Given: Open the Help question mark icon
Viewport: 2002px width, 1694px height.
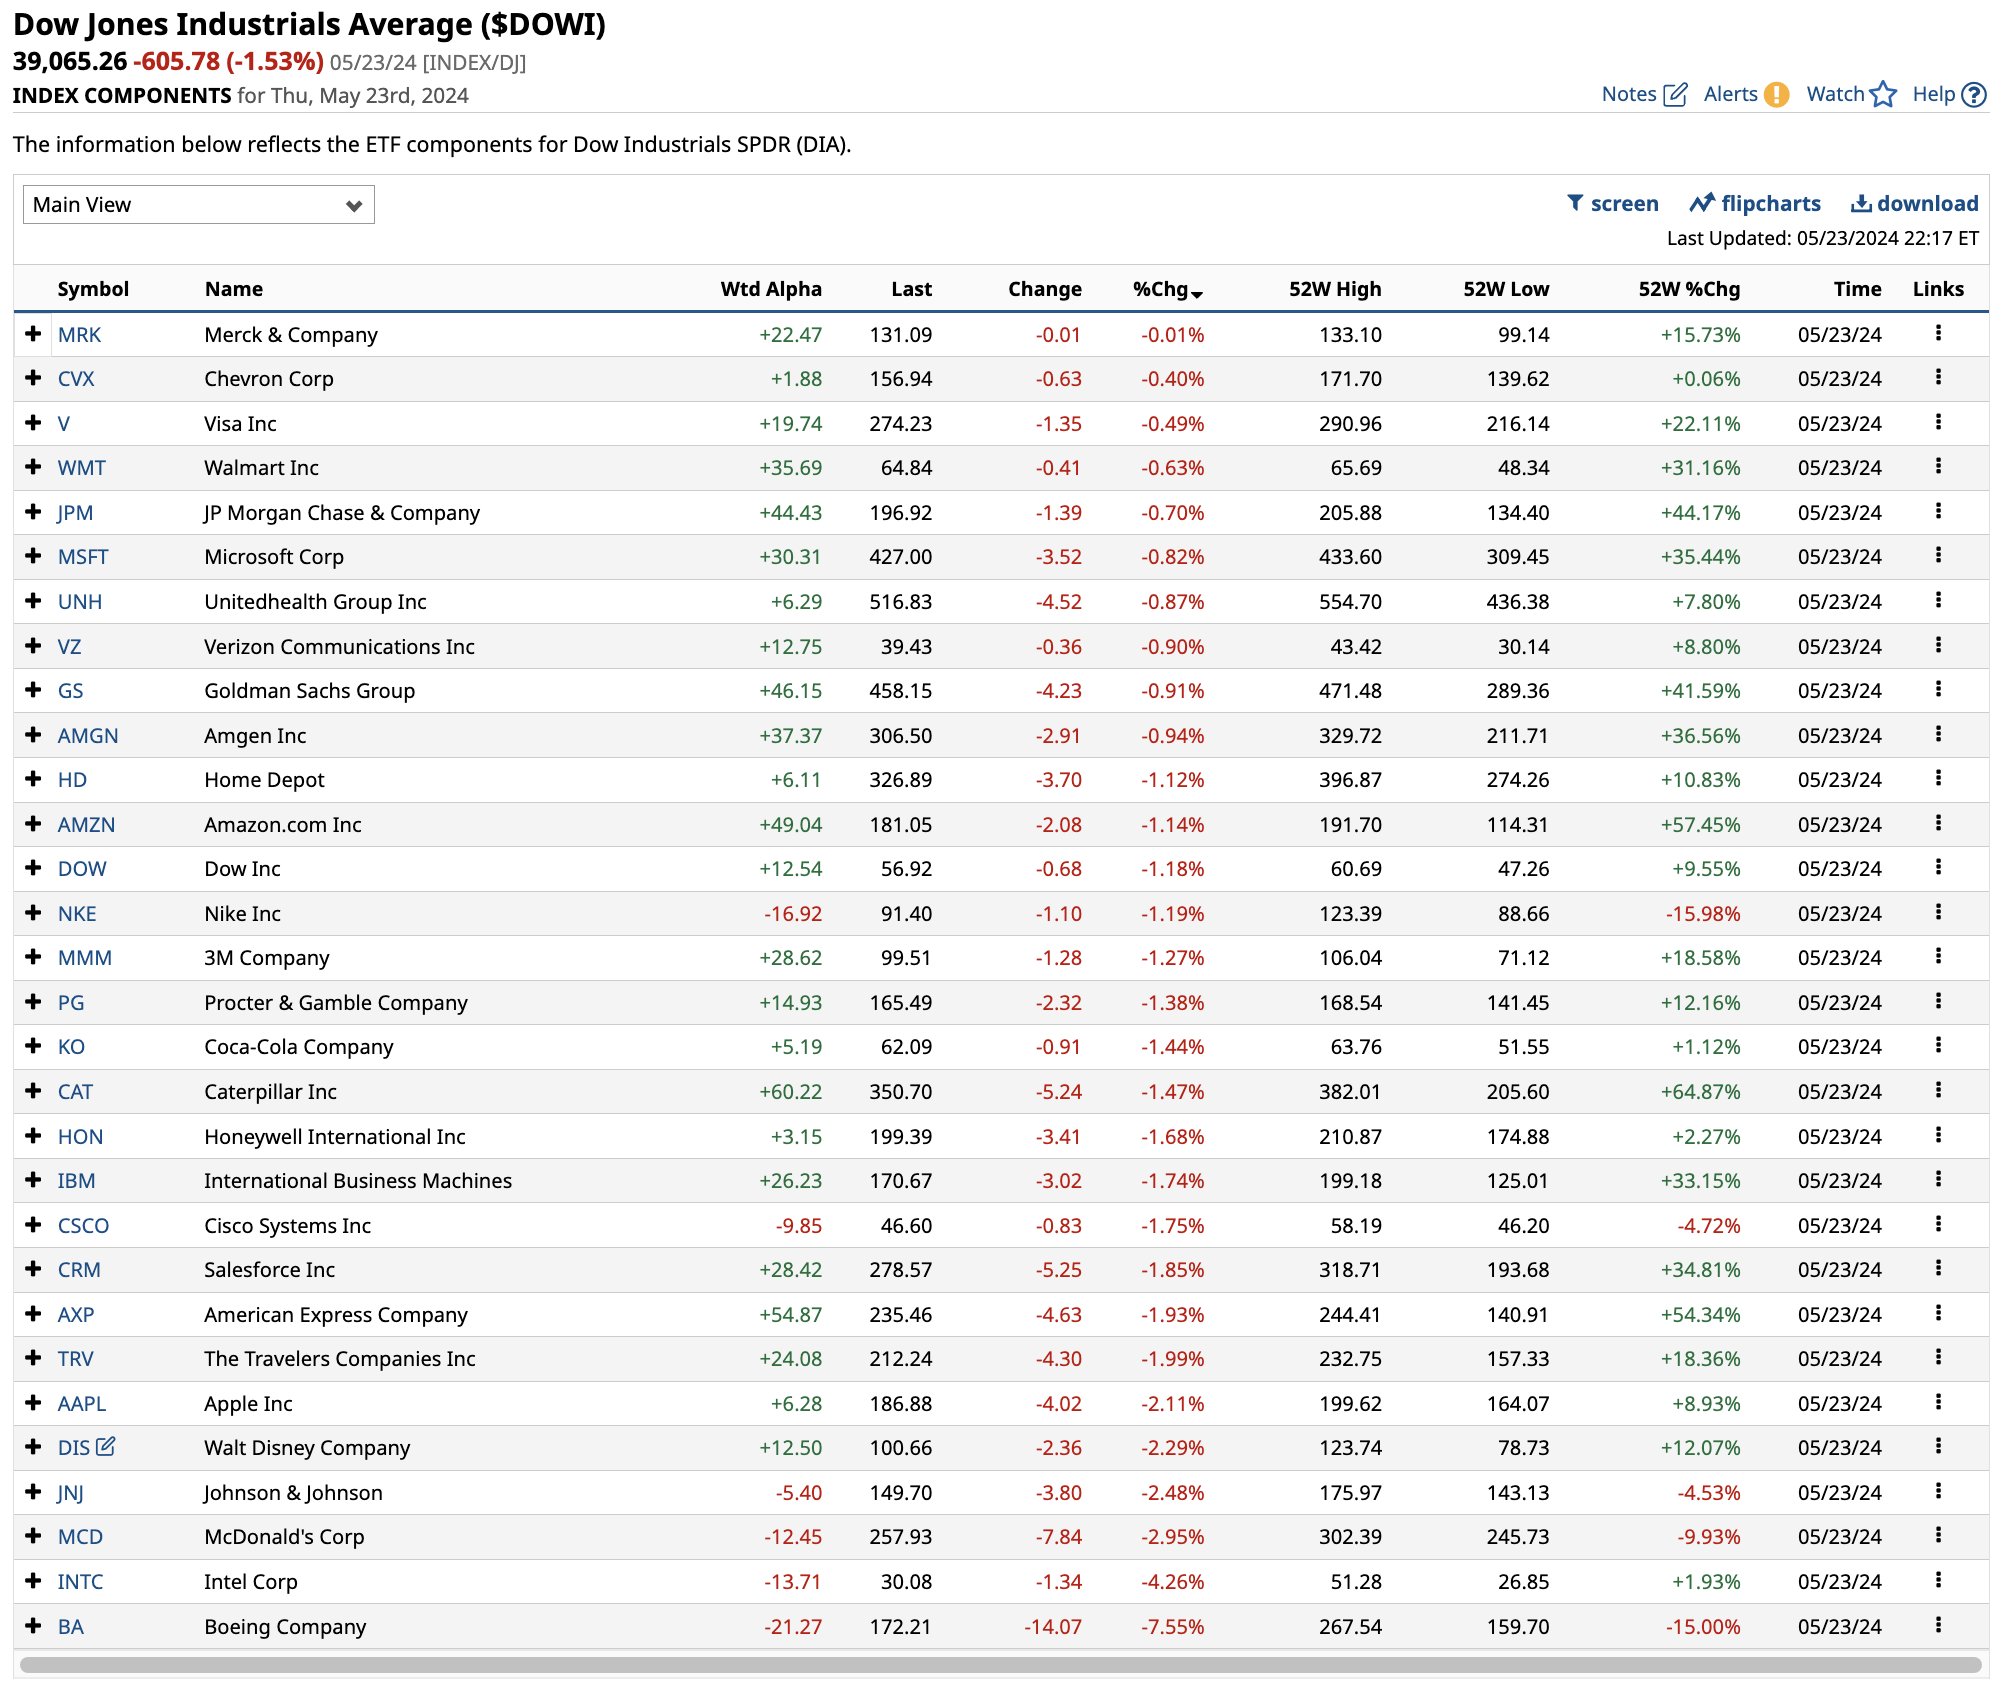Looking at the screenshot, I should coord(1974,95).
